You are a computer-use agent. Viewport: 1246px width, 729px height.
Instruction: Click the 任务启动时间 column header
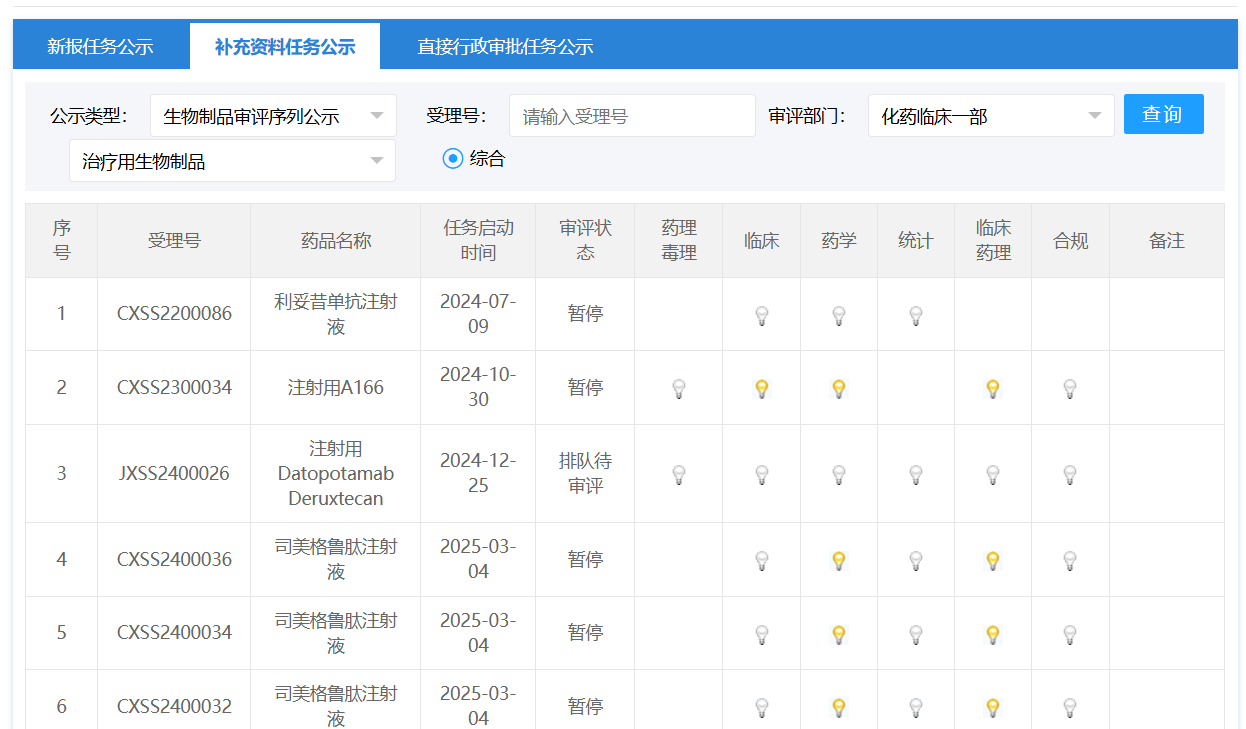pyautogui.click(x=478, y=241)
